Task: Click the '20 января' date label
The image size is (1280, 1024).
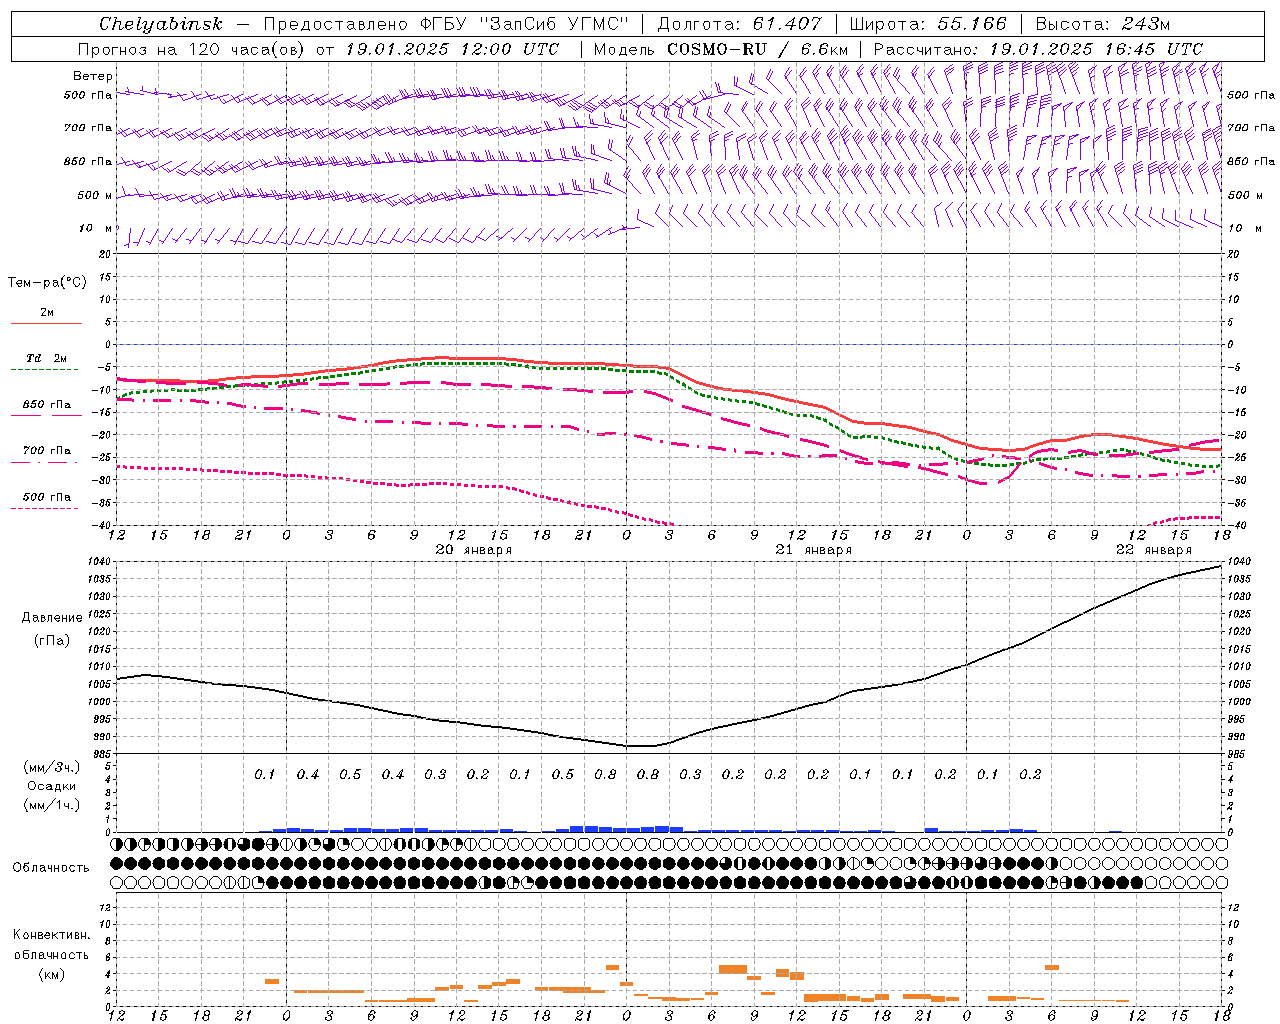Action: tap(474, 550)
